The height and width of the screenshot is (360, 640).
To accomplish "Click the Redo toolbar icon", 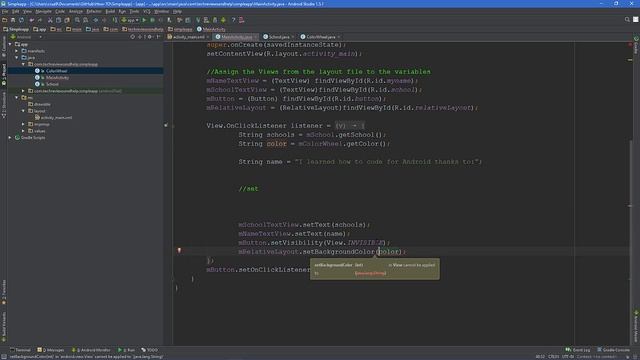I will point(40,20).
